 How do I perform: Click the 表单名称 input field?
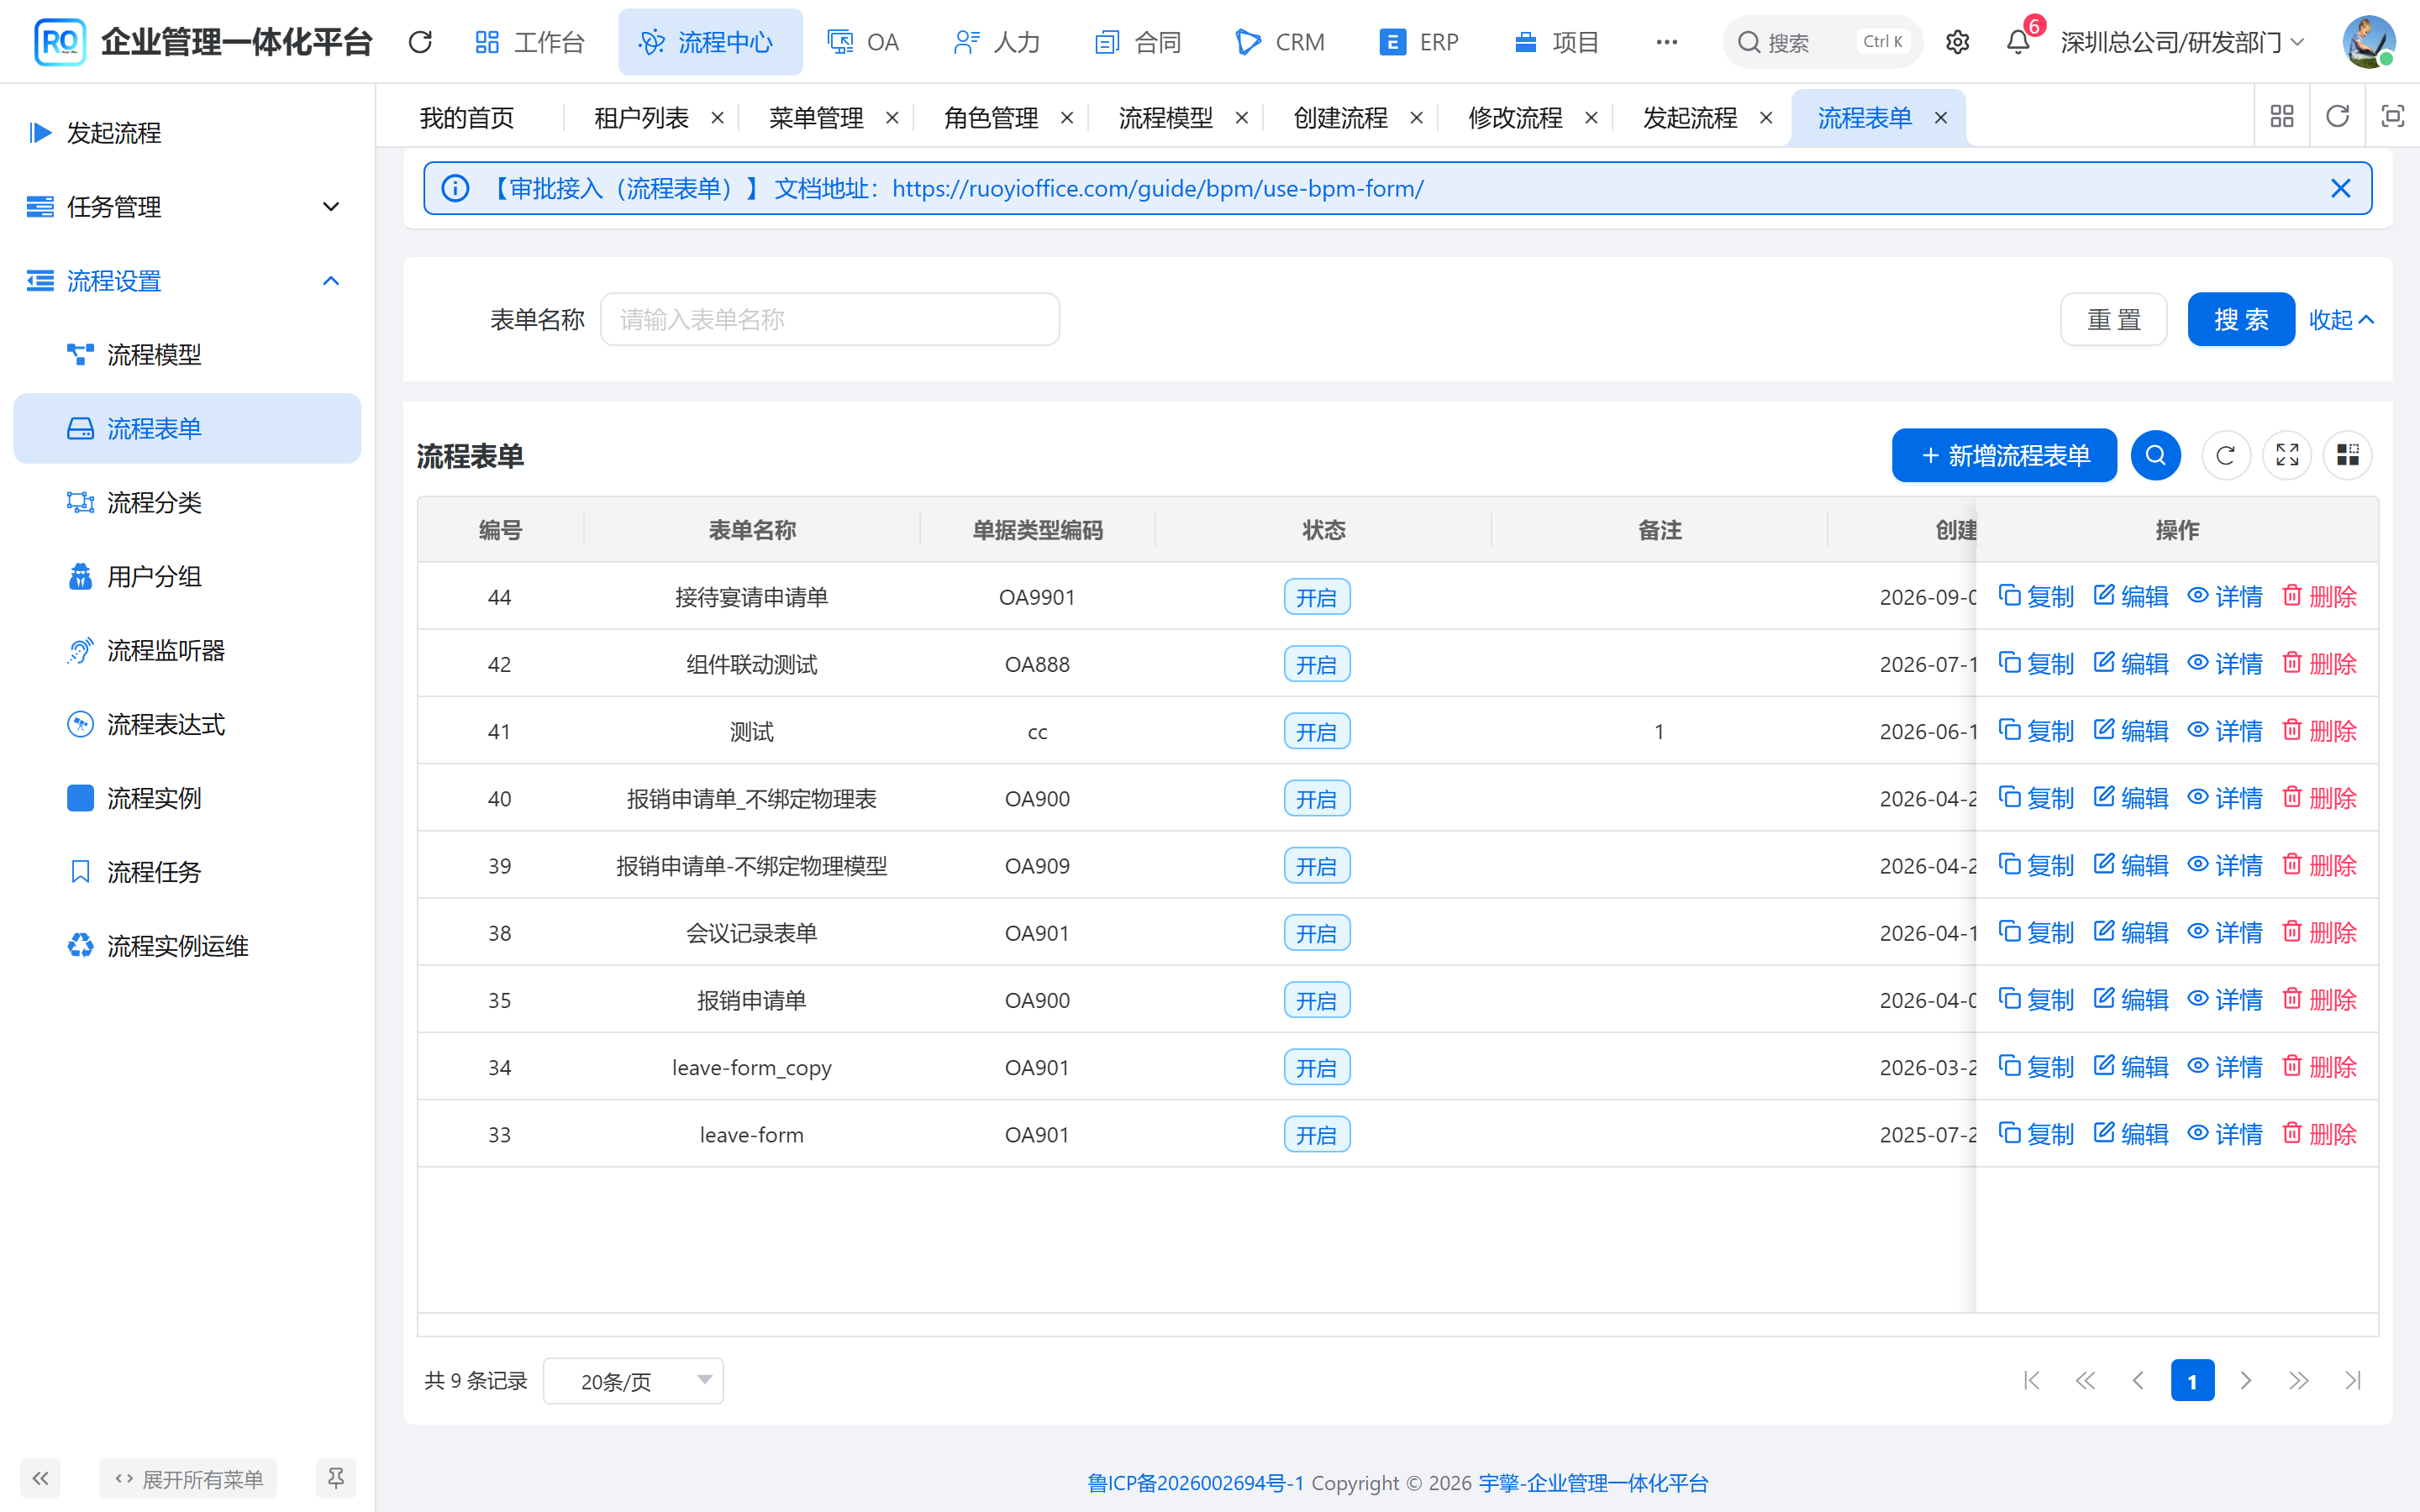coord(829,319)
